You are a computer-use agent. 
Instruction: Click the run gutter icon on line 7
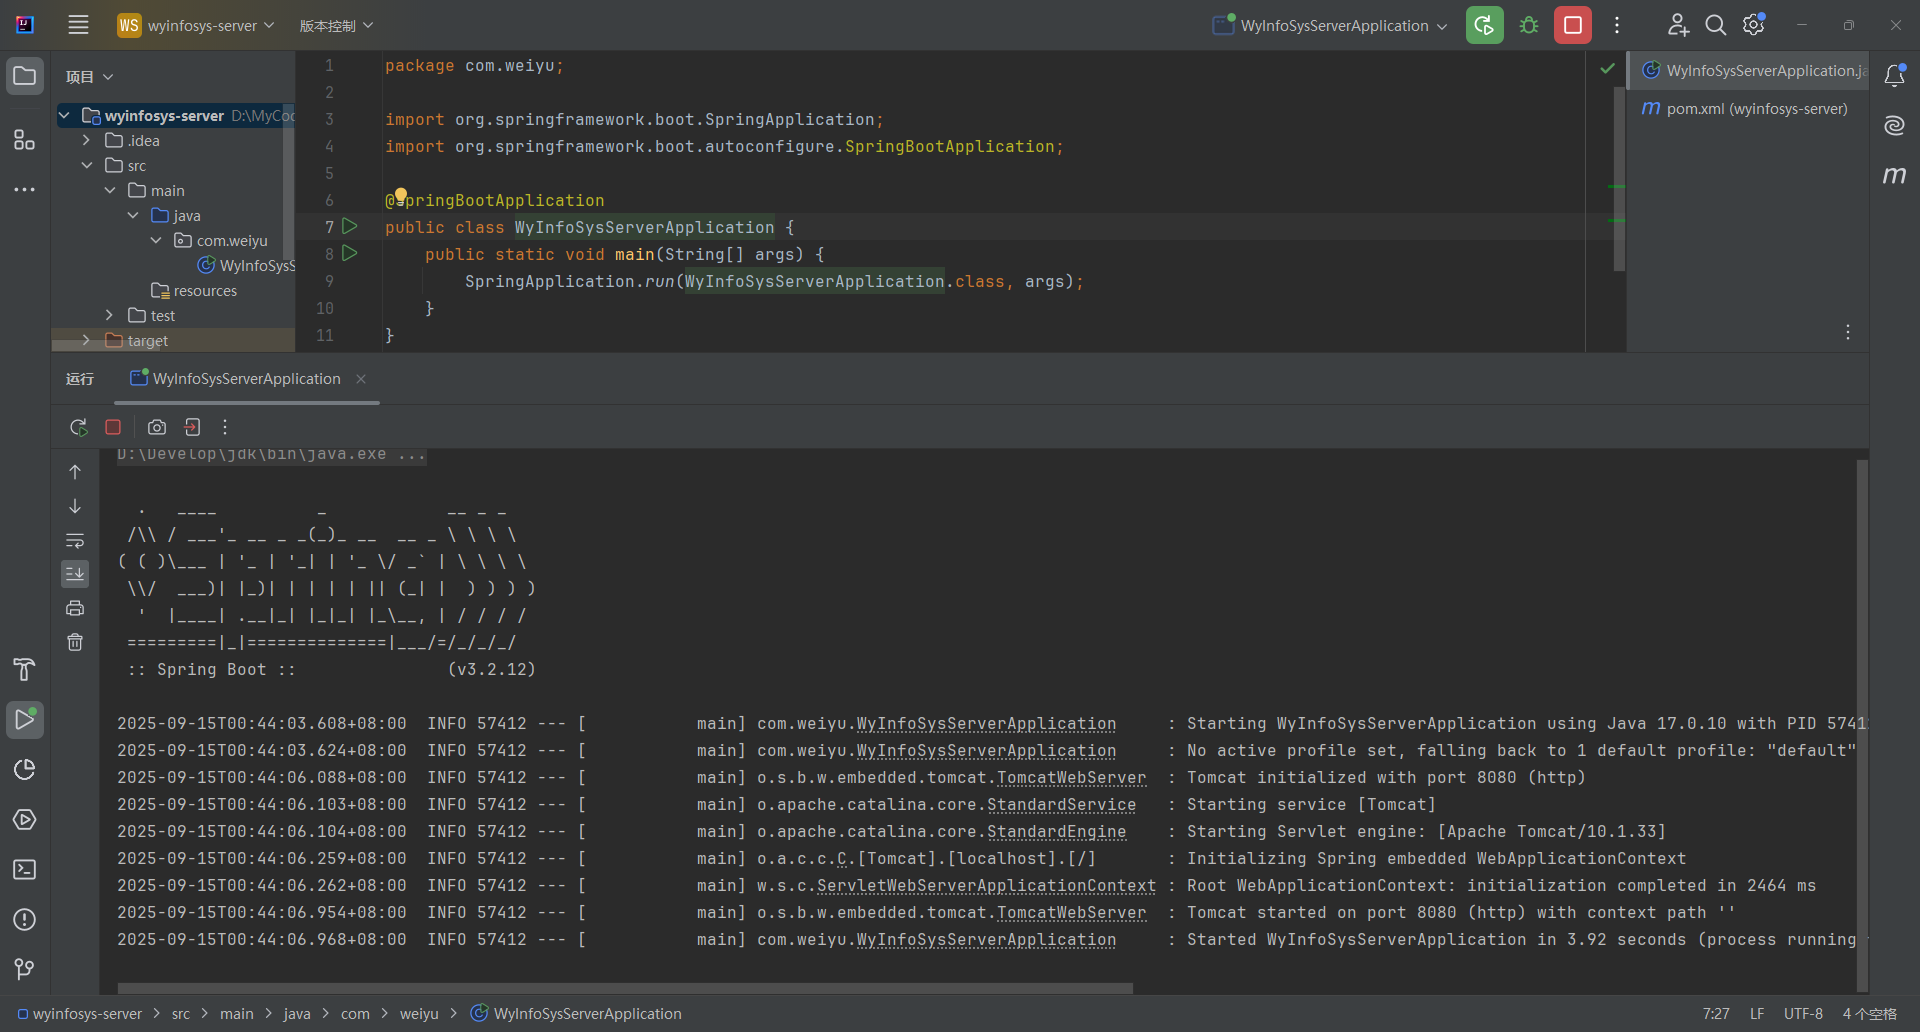pyautogui.click(x=350, y=227)
